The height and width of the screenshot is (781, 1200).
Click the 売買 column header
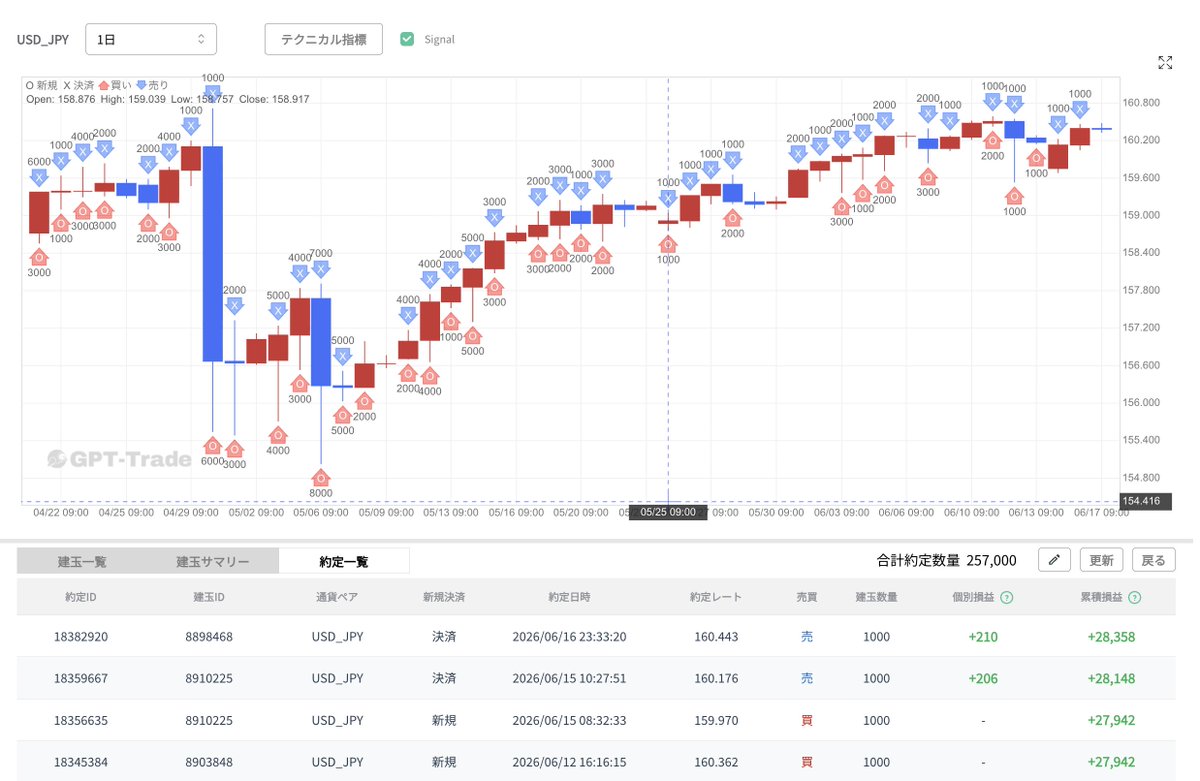coord(806,597)
